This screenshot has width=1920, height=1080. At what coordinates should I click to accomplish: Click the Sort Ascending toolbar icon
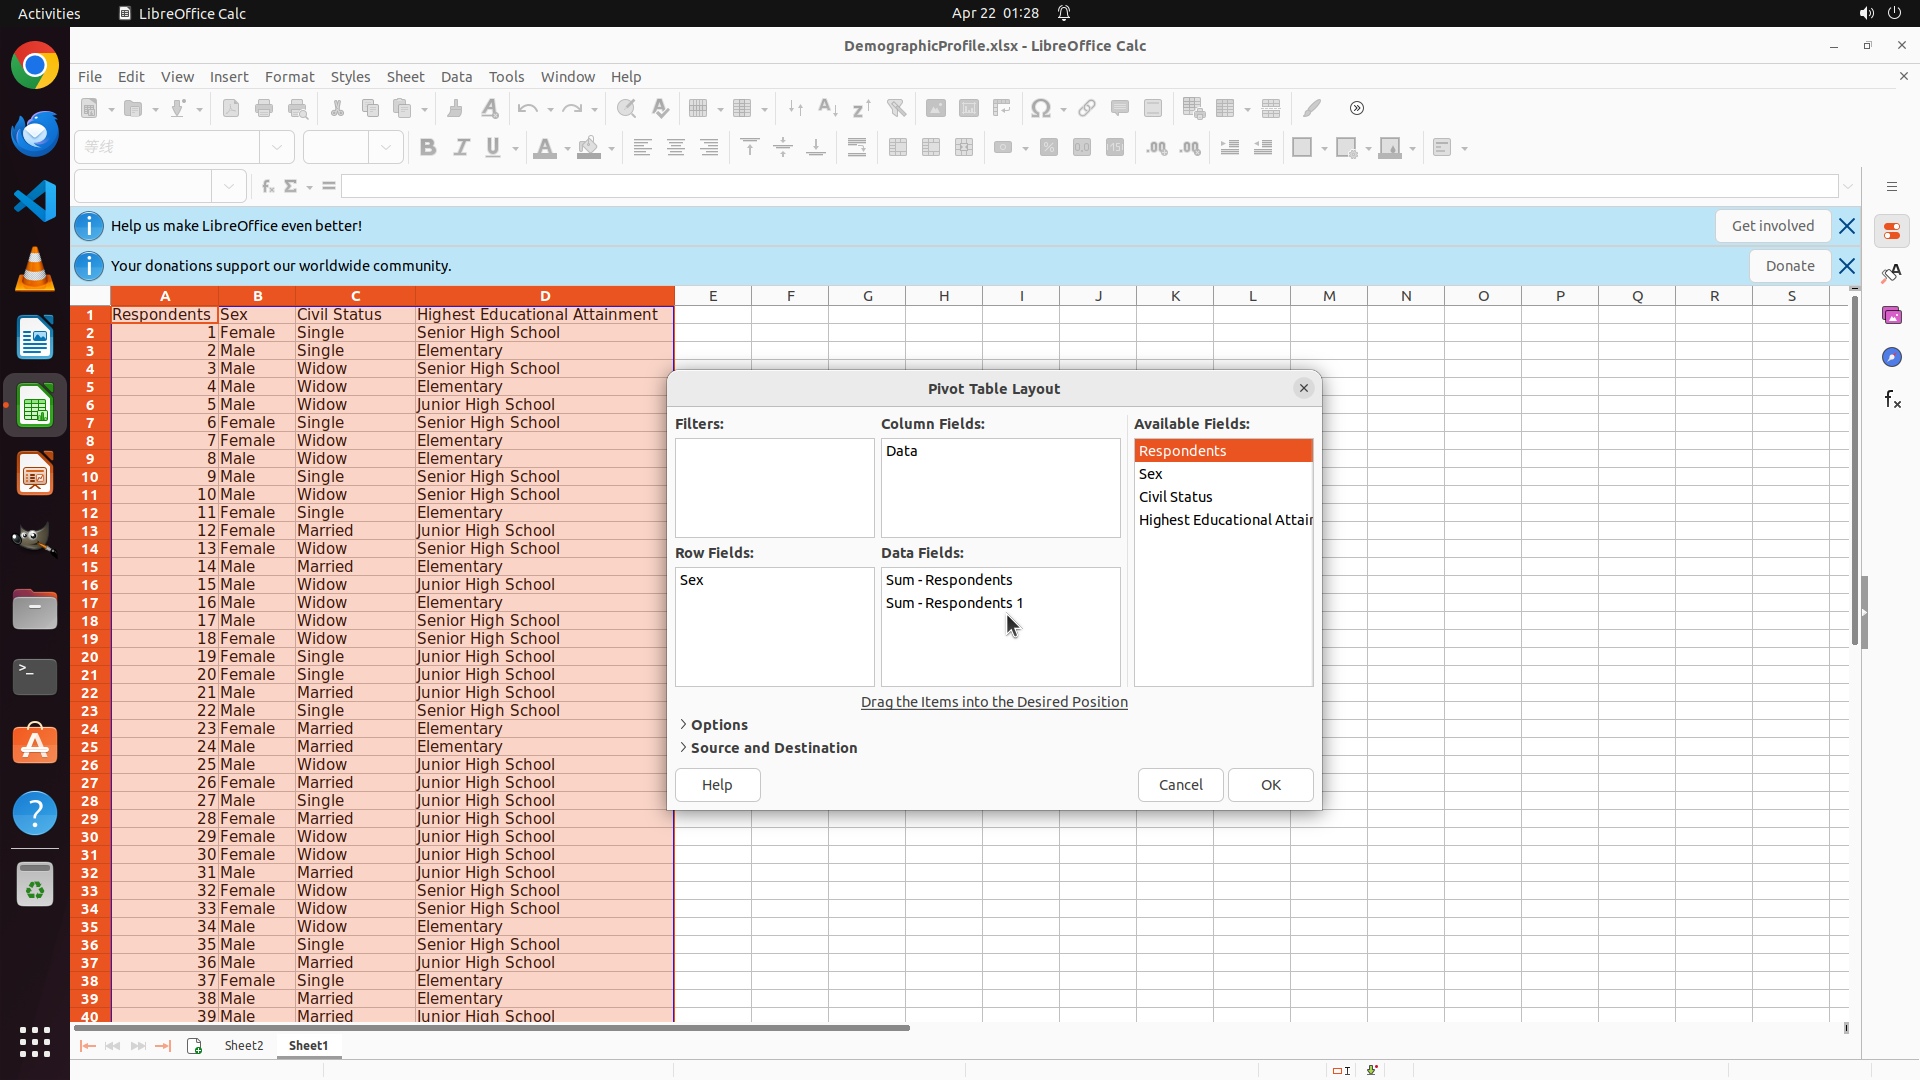828,108
